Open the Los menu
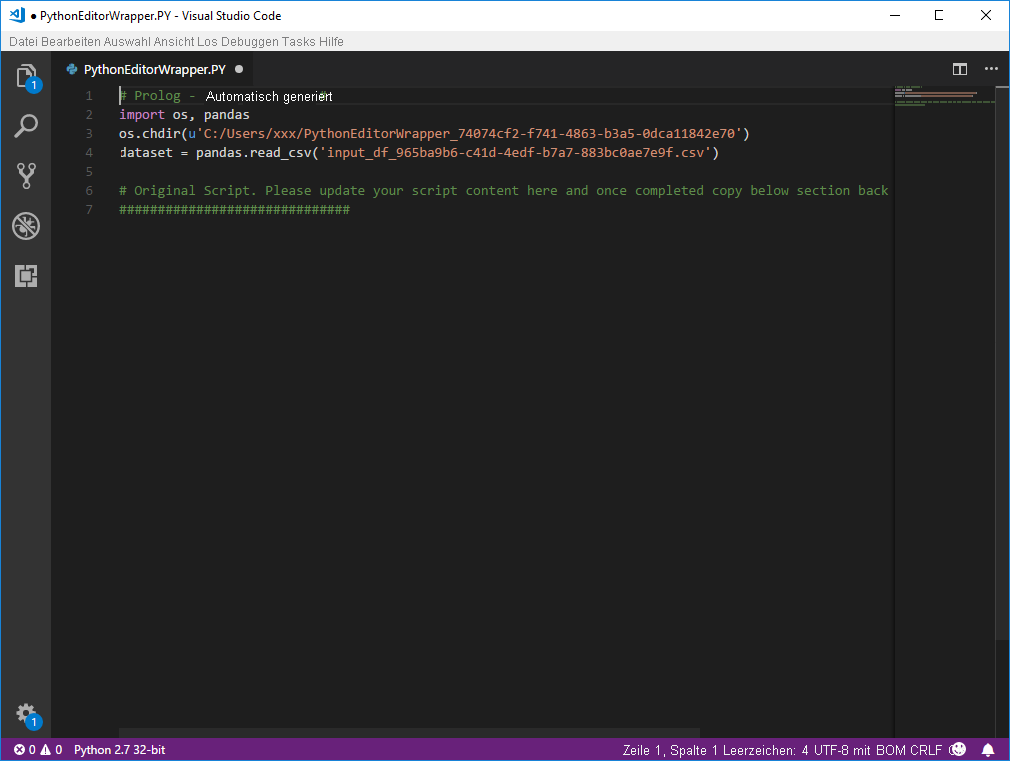 [x=207, y=42]
